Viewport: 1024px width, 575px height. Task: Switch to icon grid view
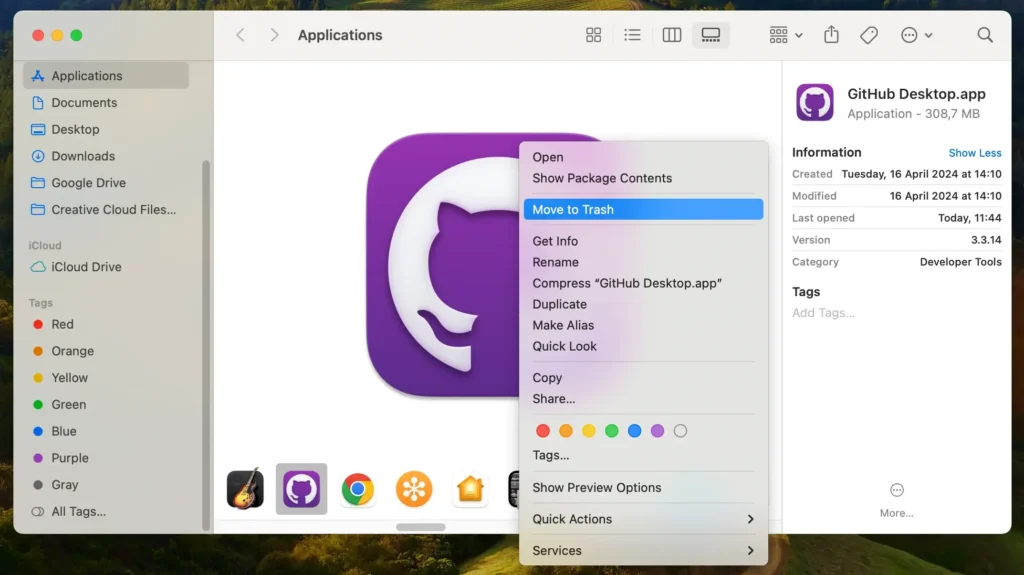pyautogui.click(x=593, y=35)
